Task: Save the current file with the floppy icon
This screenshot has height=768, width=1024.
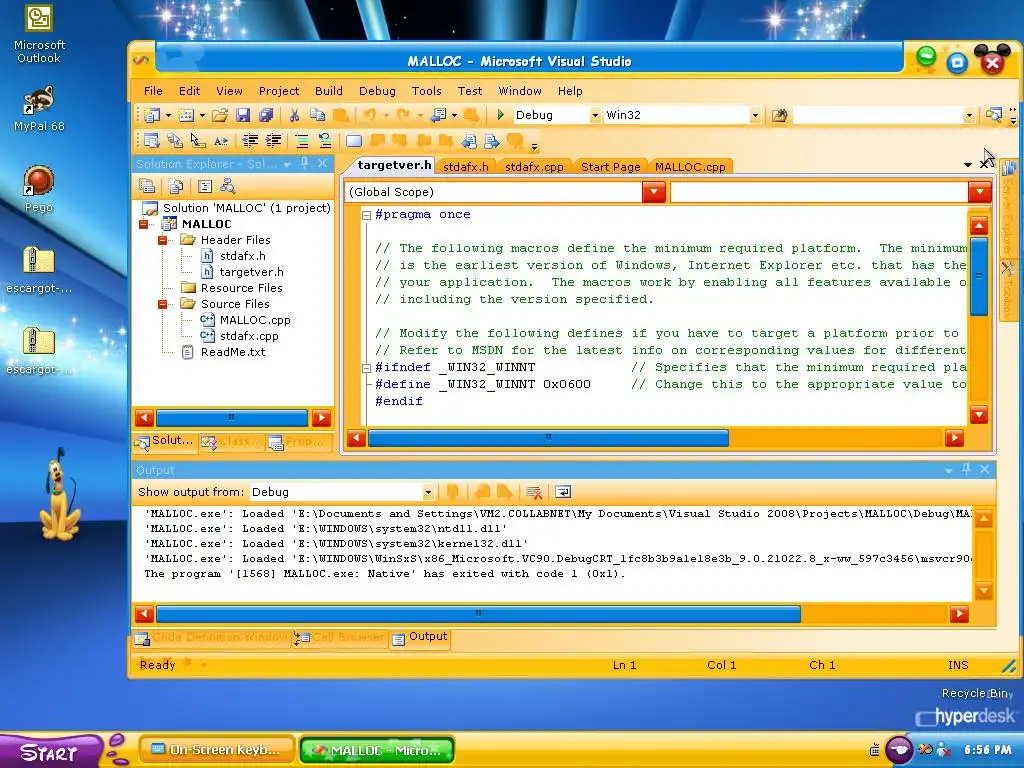Action: coord(243,116)
